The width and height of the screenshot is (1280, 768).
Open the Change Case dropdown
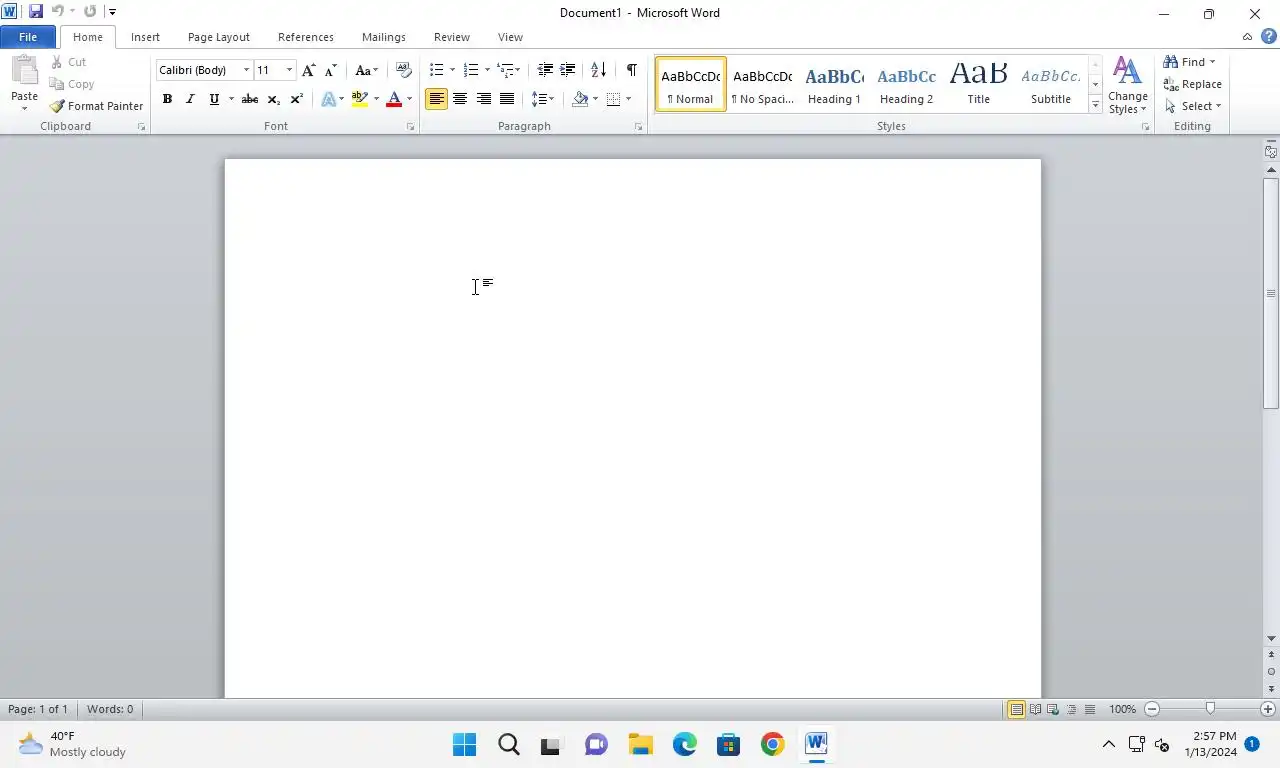pos(366,70)
